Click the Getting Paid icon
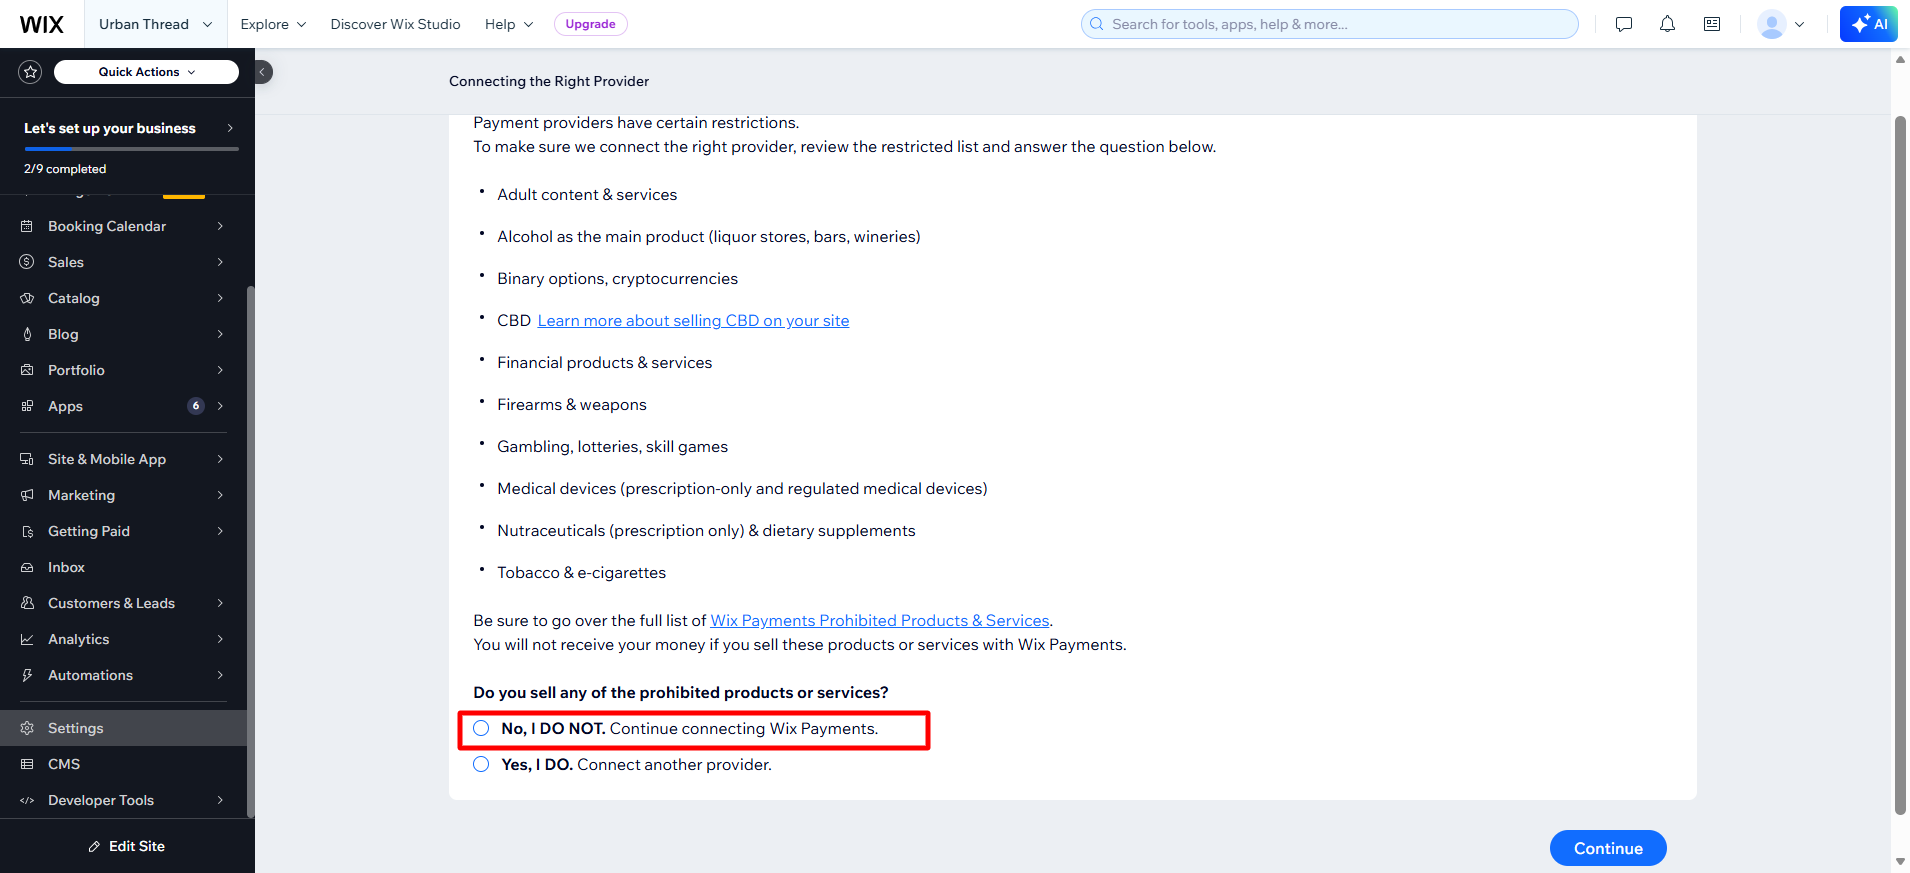Image resolution: width=1910 pixels, height=873 pixels. (27, 531)
